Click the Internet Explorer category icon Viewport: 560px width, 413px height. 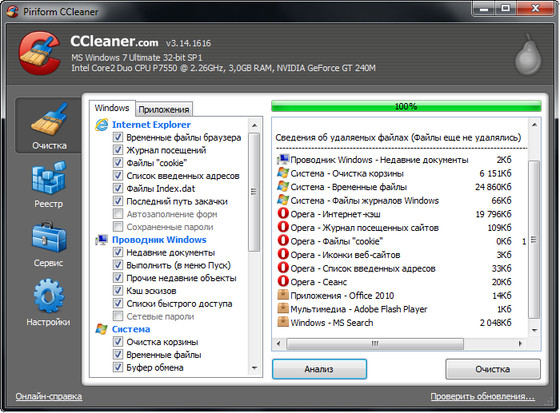click(102, 125)
